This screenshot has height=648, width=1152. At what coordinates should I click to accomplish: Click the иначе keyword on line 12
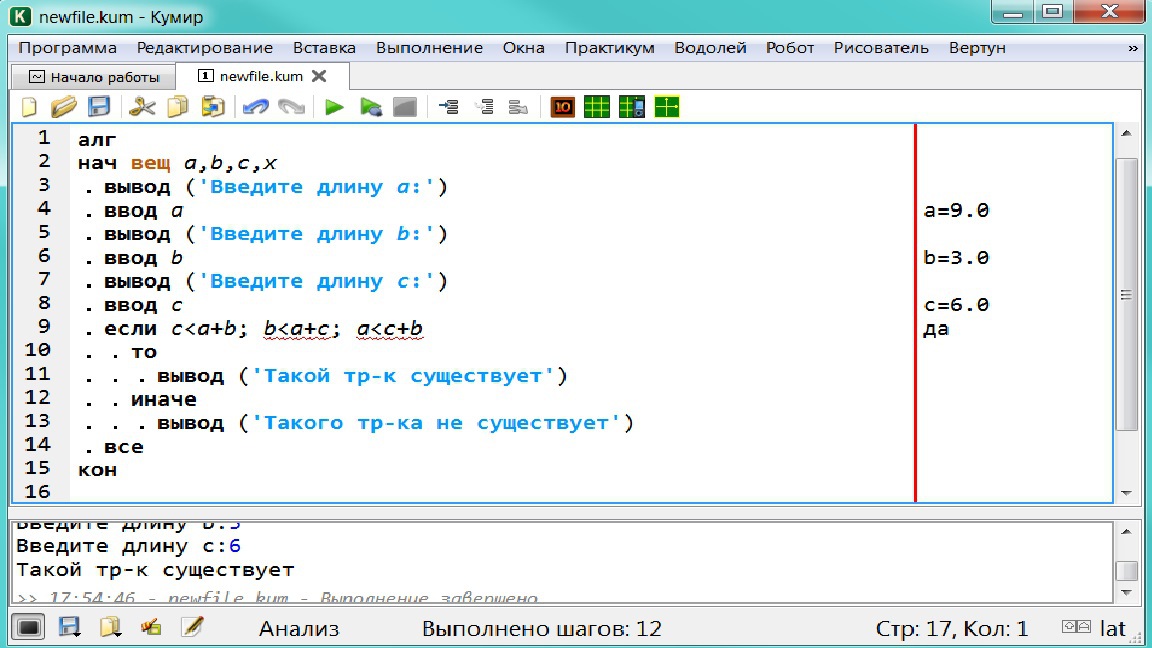pos(164,400)
